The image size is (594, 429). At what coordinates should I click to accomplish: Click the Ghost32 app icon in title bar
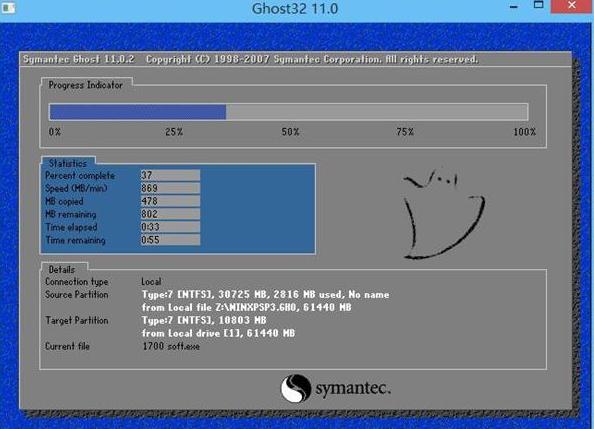click(8, 8)
